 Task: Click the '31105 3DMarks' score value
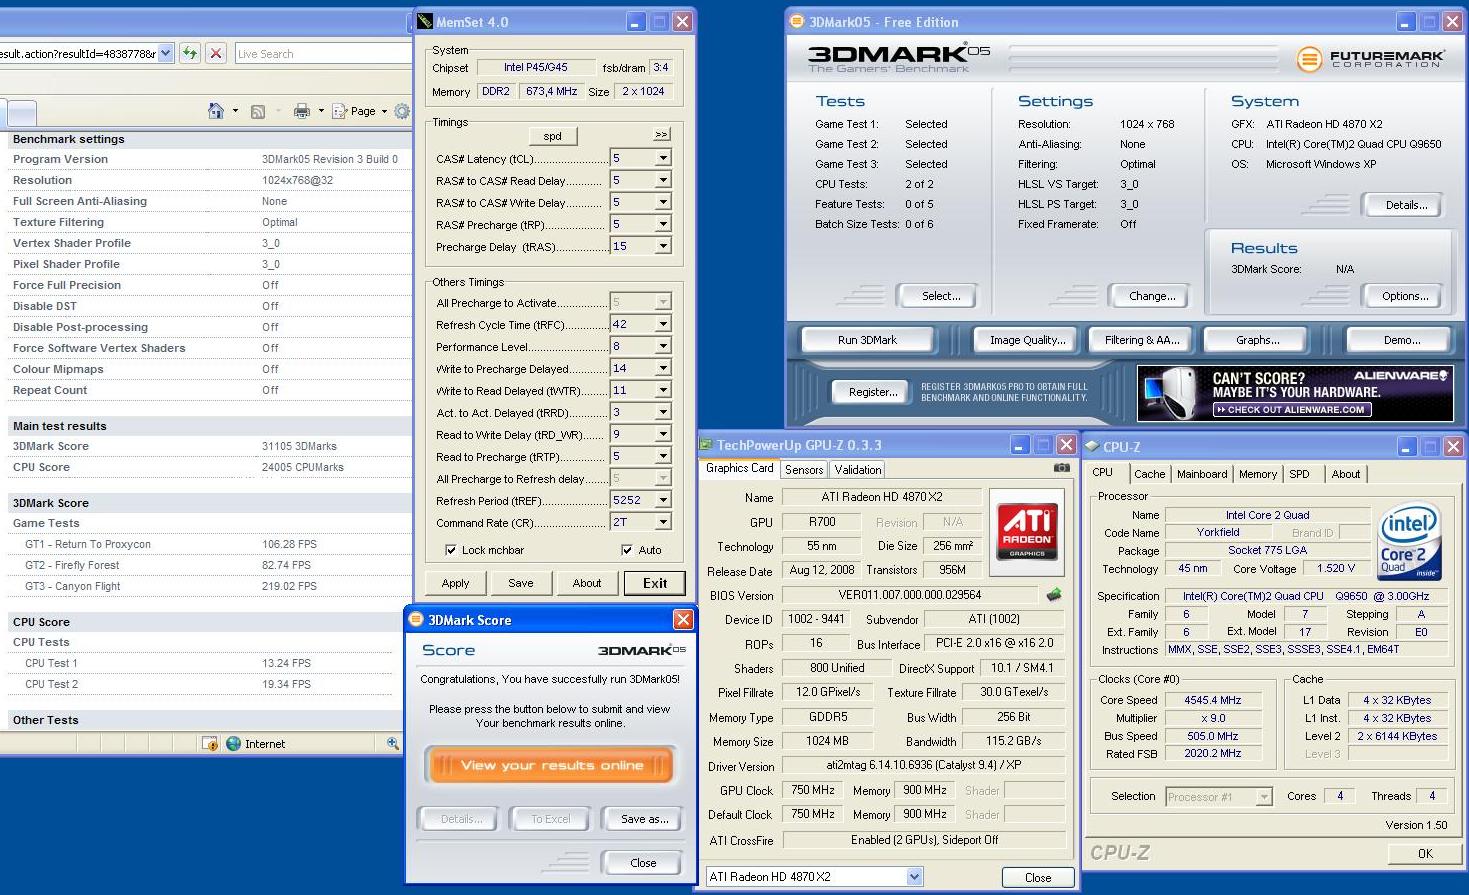(x=299, y=446)
